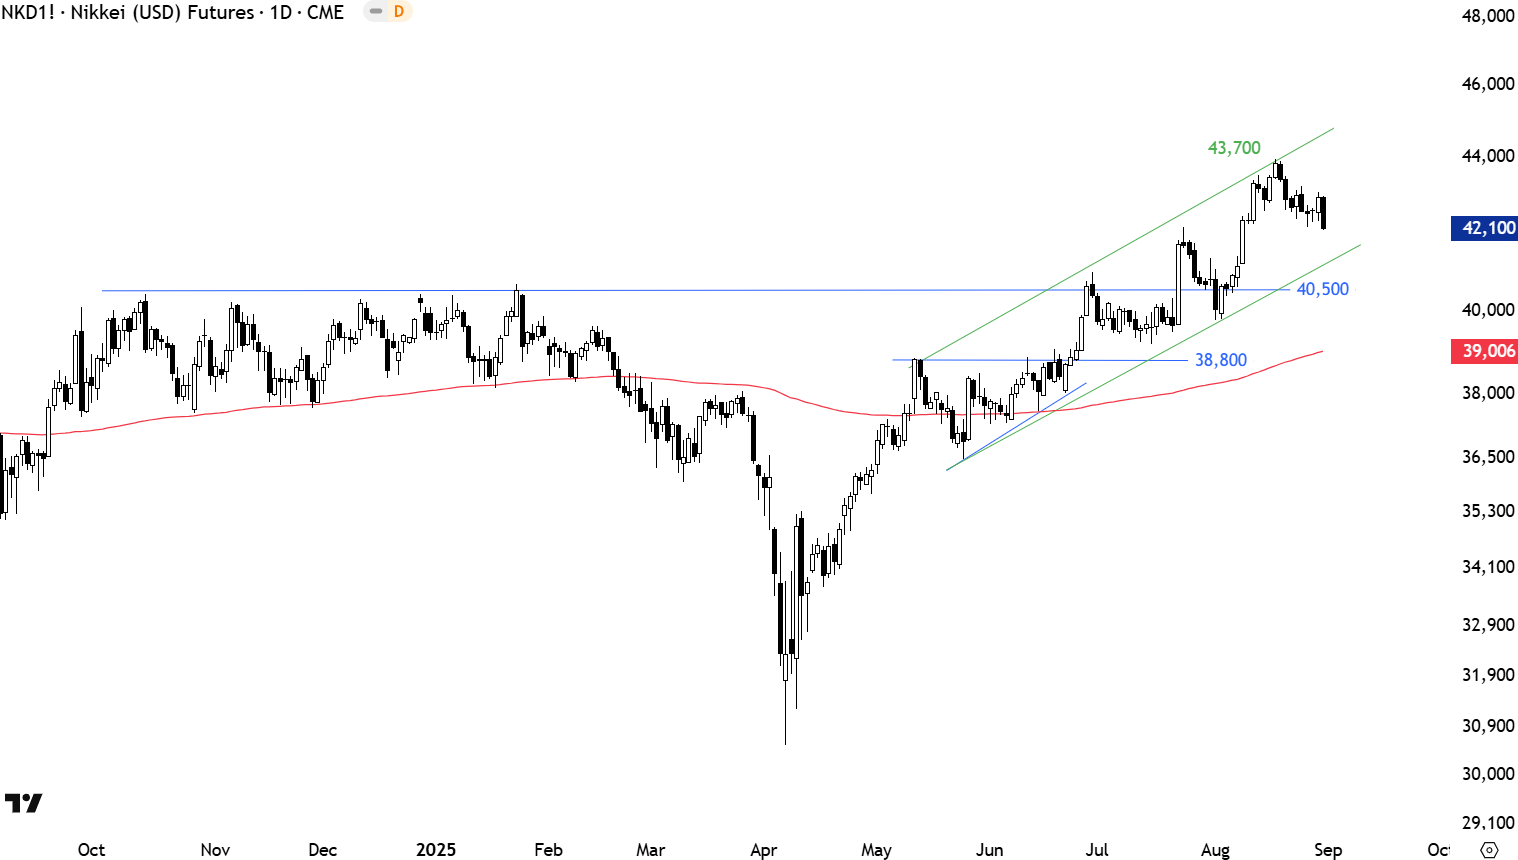Click the CME exchange label in title

click(x=325, y=12)
